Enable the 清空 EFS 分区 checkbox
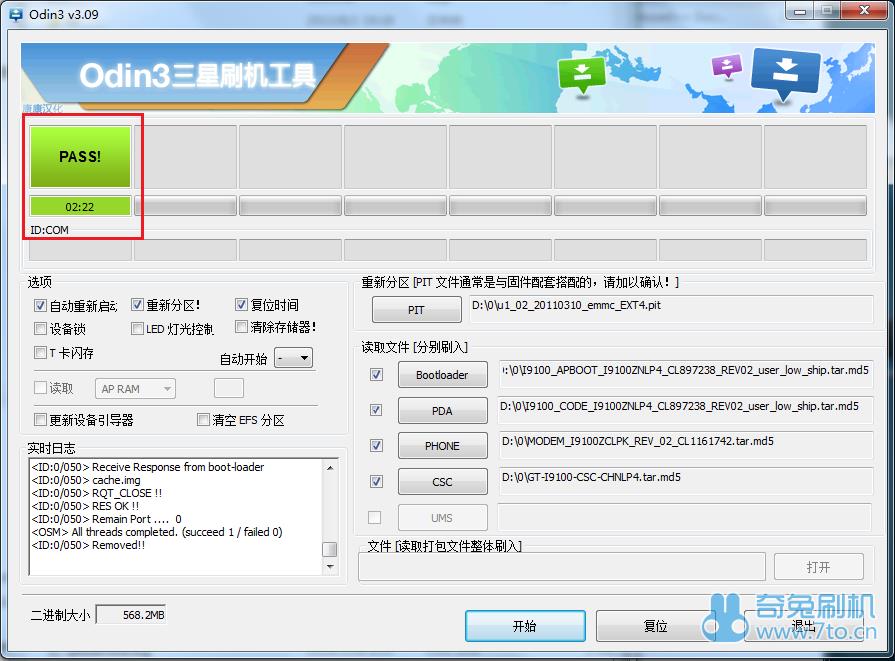895x661 pixels. coord(204,420)
